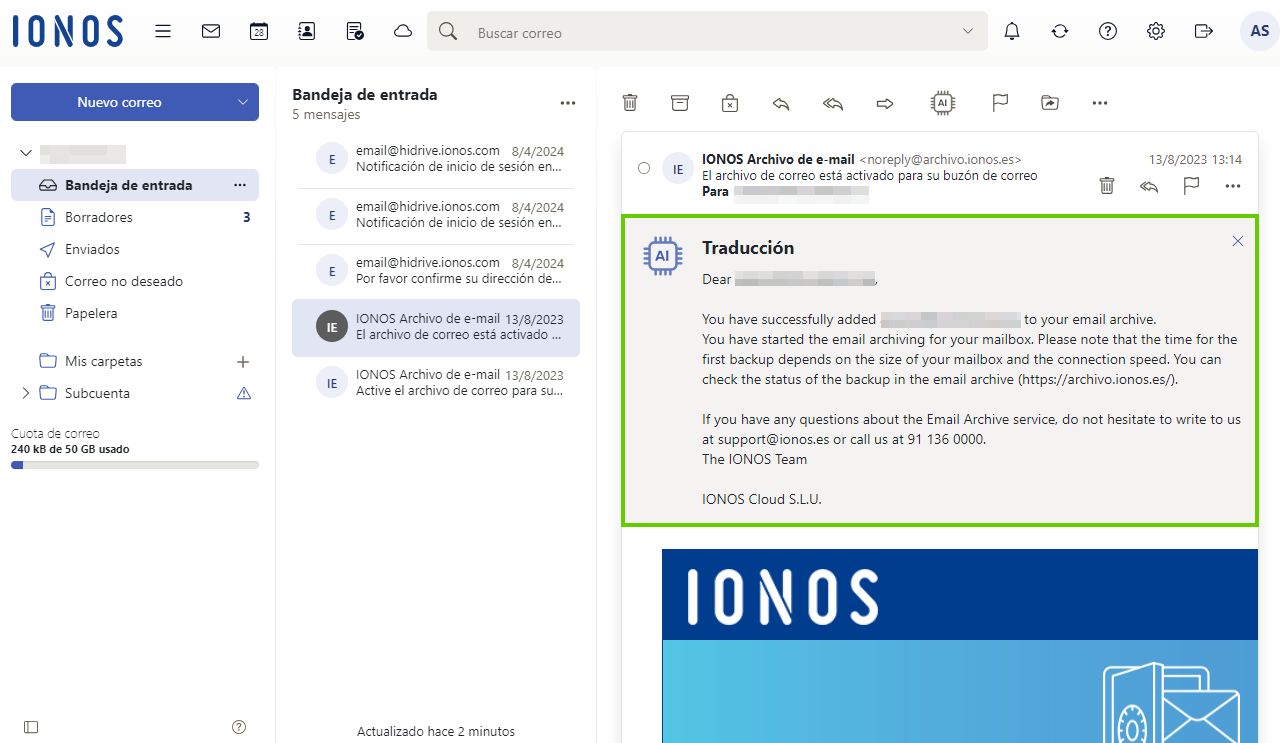Open the Enviados folder
1280x743 pixels.
[x=135, y=249]
